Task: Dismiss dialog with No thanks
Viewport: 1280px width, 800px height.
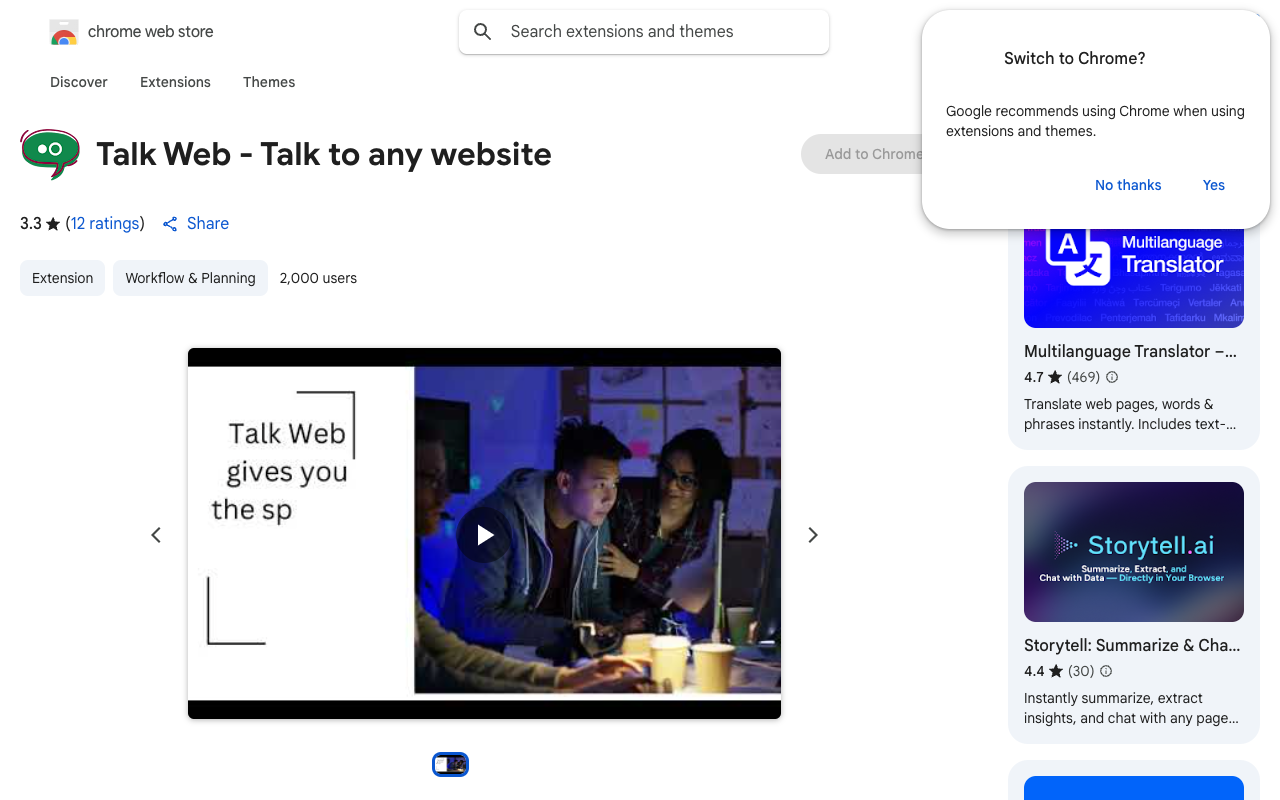Action: (1128, 185)
